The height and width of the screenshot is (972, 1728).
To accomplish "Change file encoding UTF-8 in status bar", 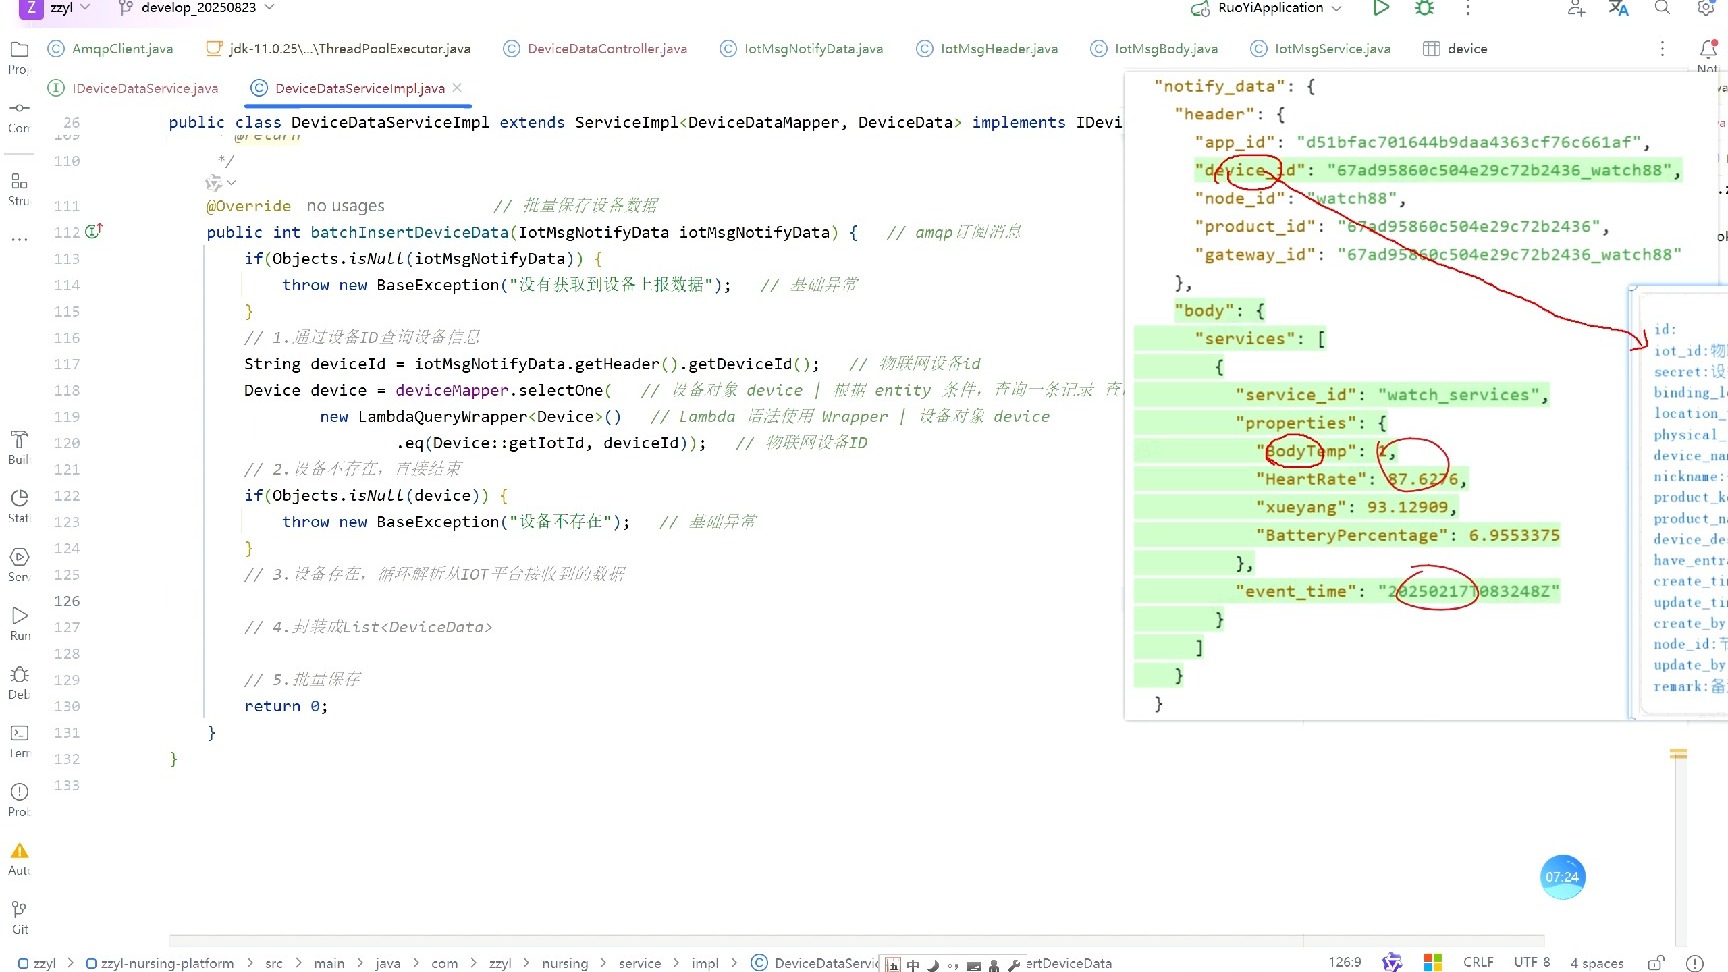I will (x=1532, y=962).
